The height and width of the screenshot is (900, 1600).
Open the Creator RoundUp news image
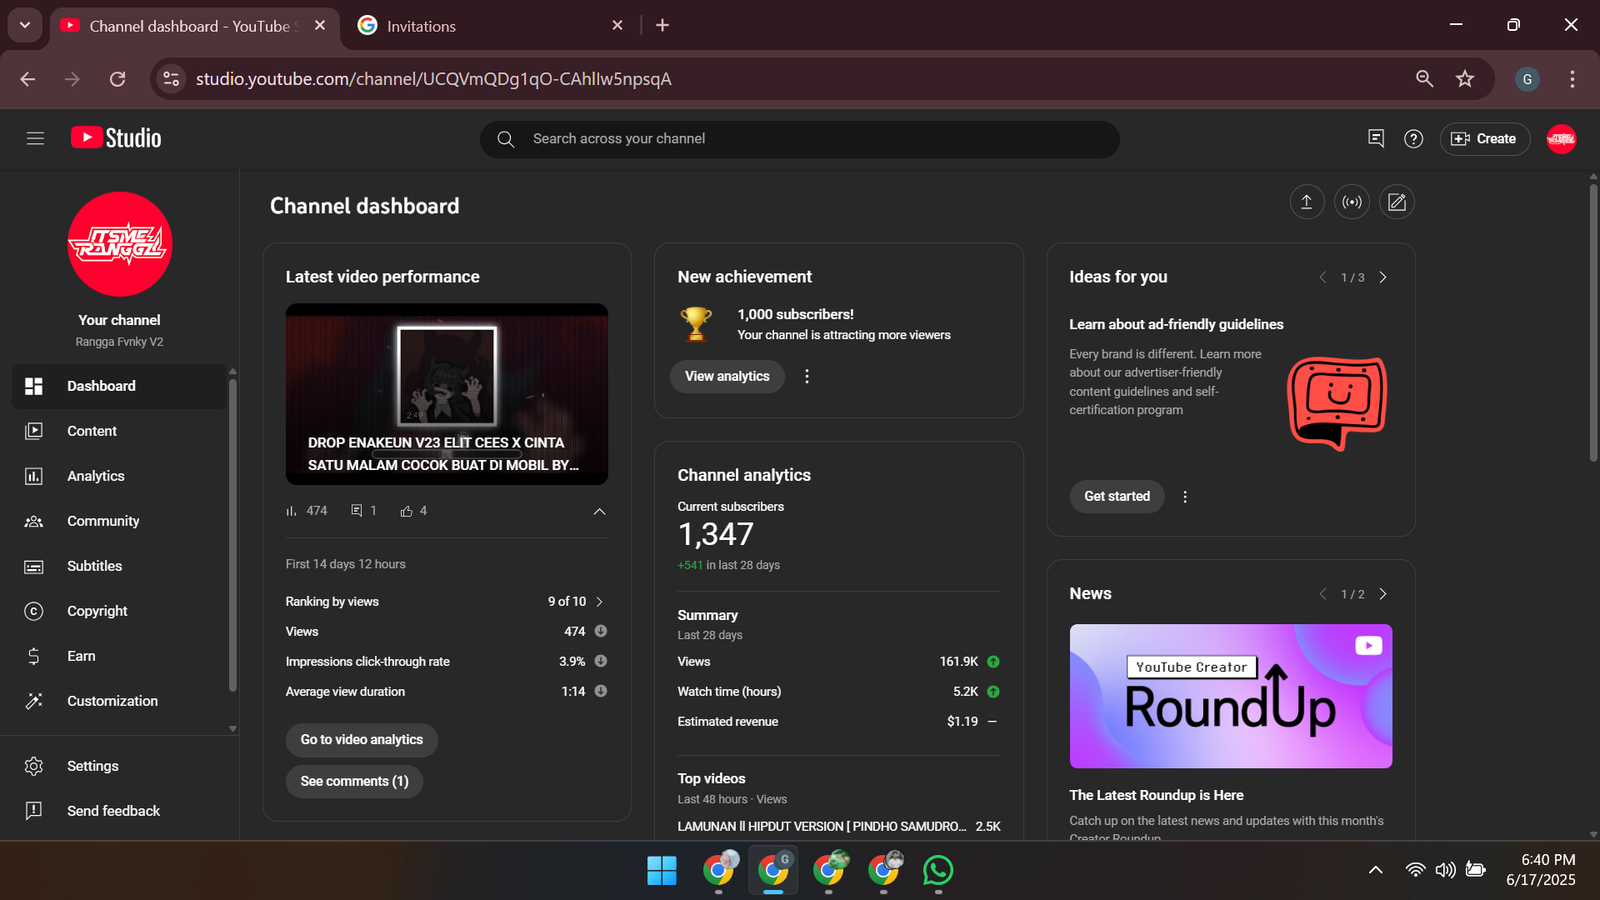click(1231, 696)
